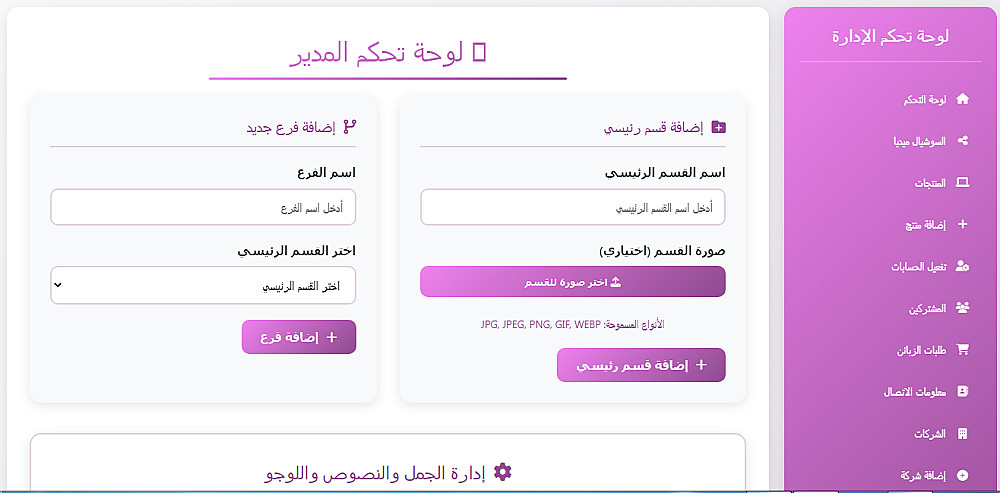Viewport: 1000px width, 493px height.
Task: Click the plus icon for إضافة منتج
Action: [963, 225]
